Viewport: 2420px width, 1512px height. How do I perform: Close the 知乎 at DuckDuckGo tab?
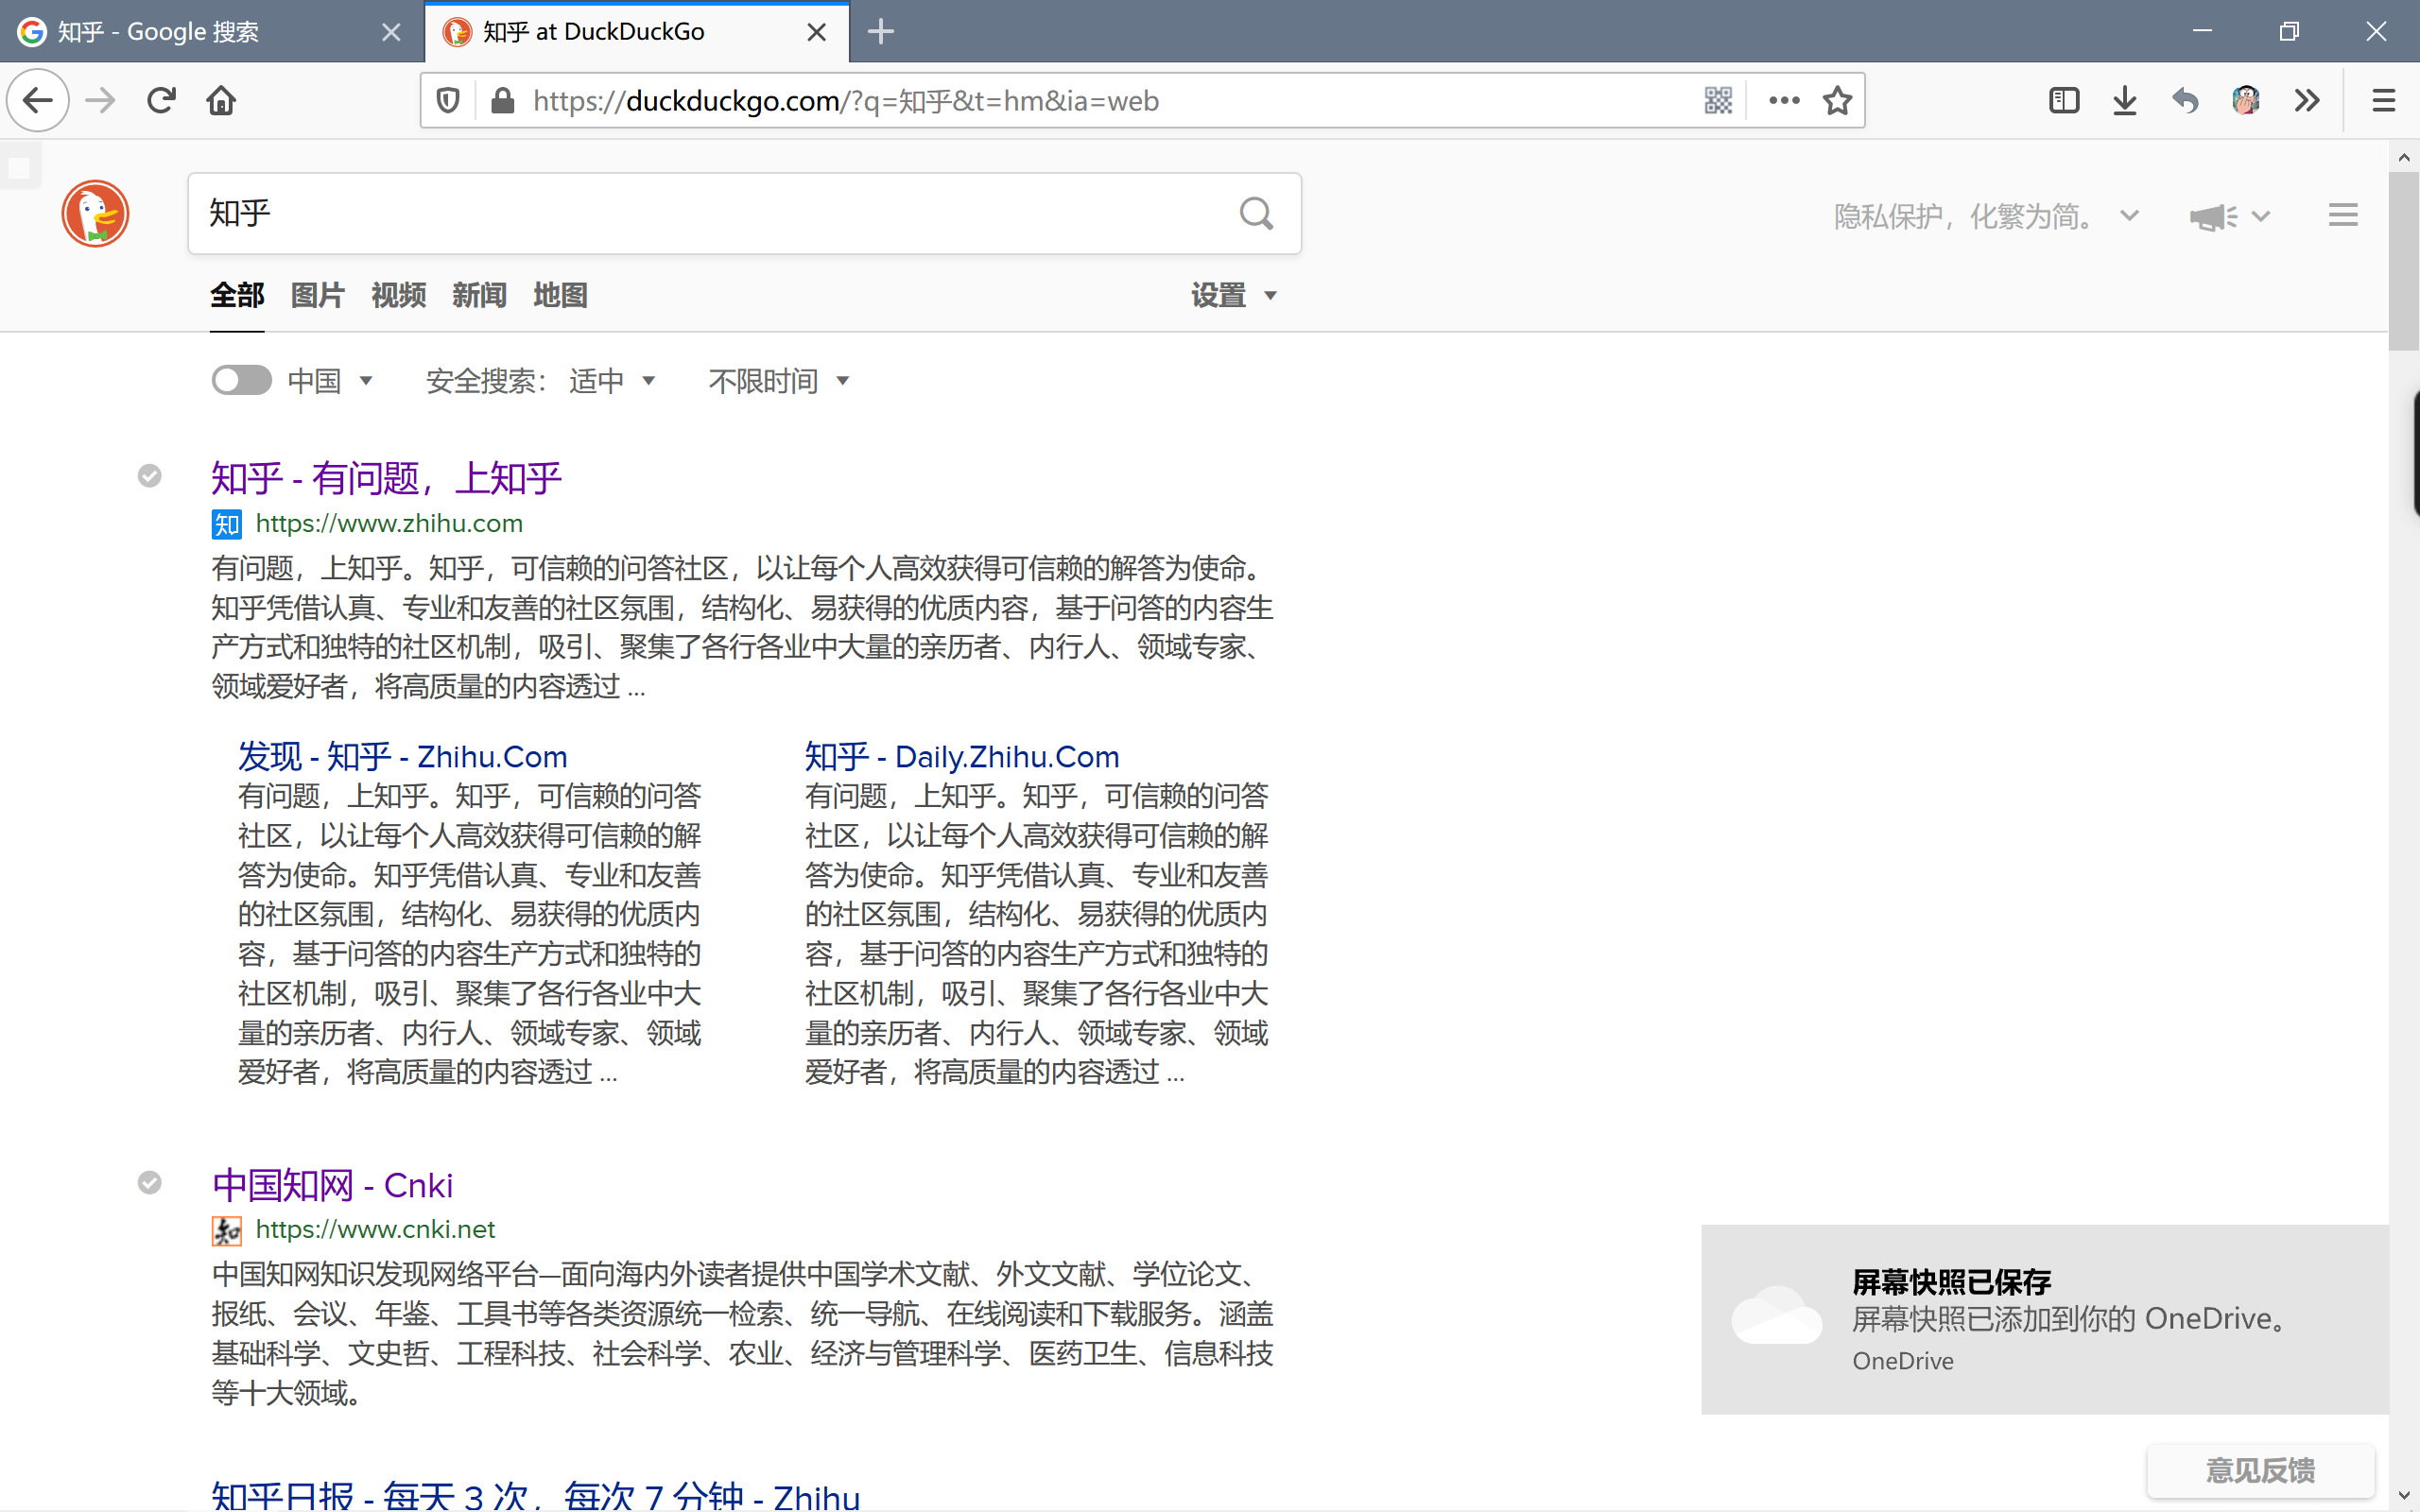[x=816, y=32]
